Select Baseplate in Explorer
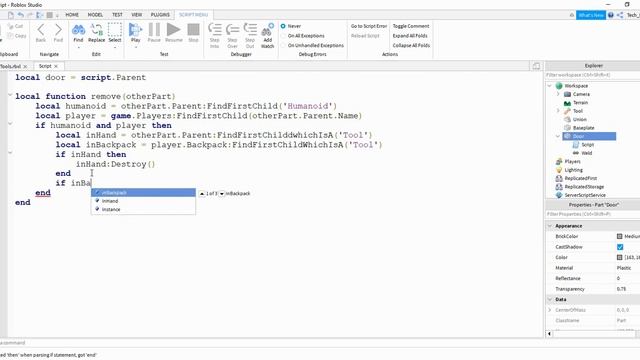 click(583, 128)
